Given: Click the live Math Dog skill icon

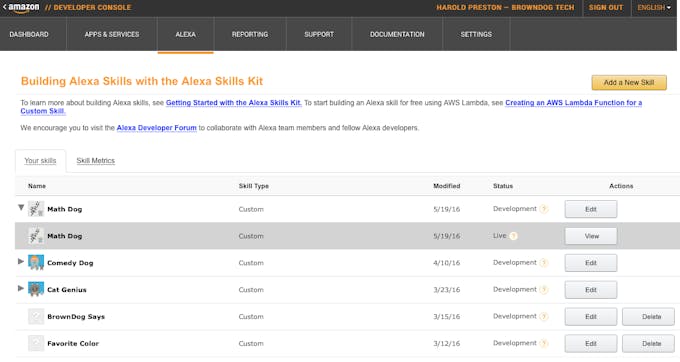Looking at the screenshot, I should coord(36,236).
